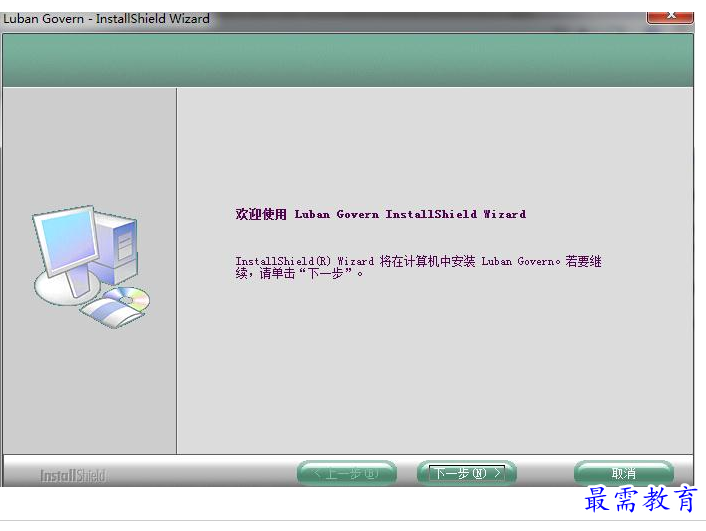Close the Luban Govern installer window
The image size is (706, 531).
[x=670, y=17]
